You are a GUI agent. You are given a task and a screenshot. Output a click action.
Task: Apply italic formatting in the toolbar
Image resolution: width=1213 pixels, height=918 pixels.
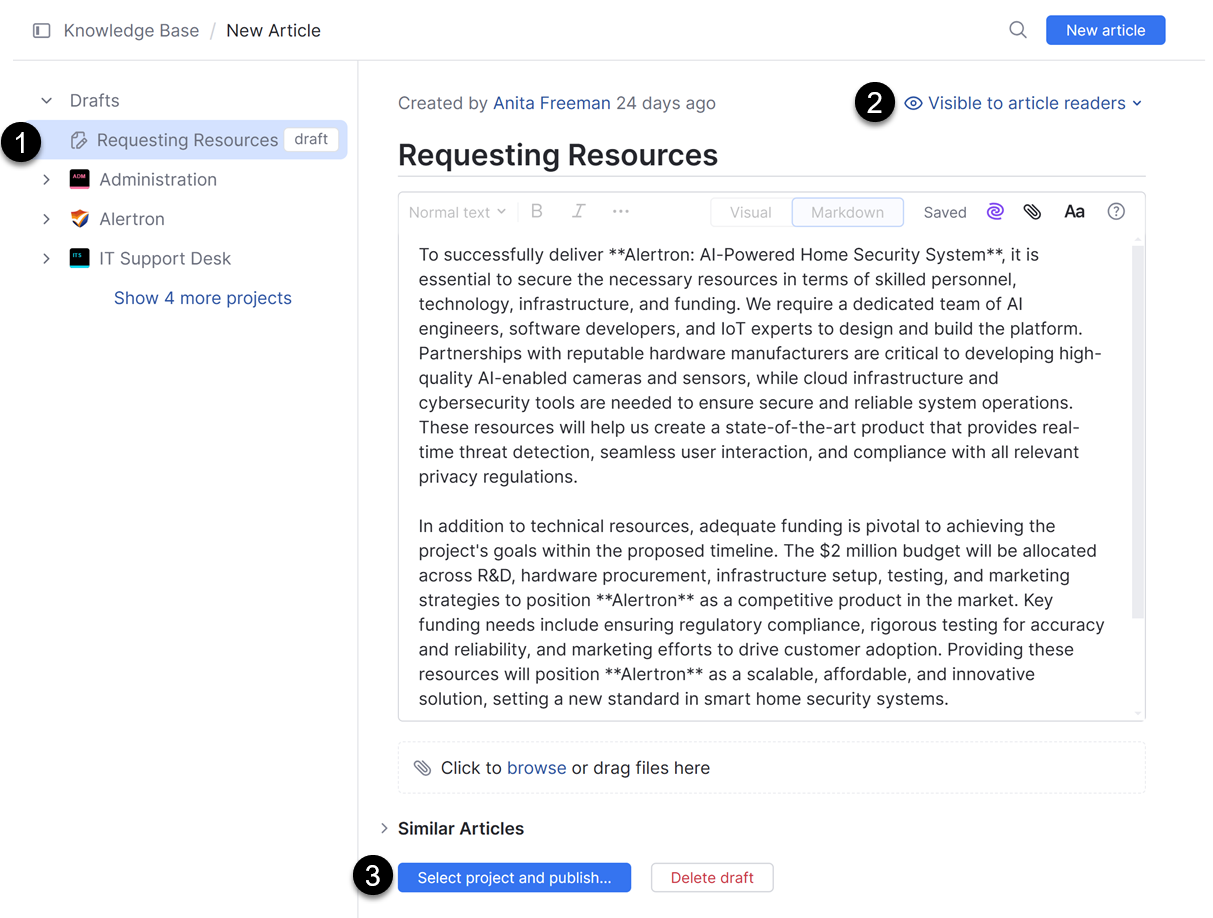[x=578, y=211]
